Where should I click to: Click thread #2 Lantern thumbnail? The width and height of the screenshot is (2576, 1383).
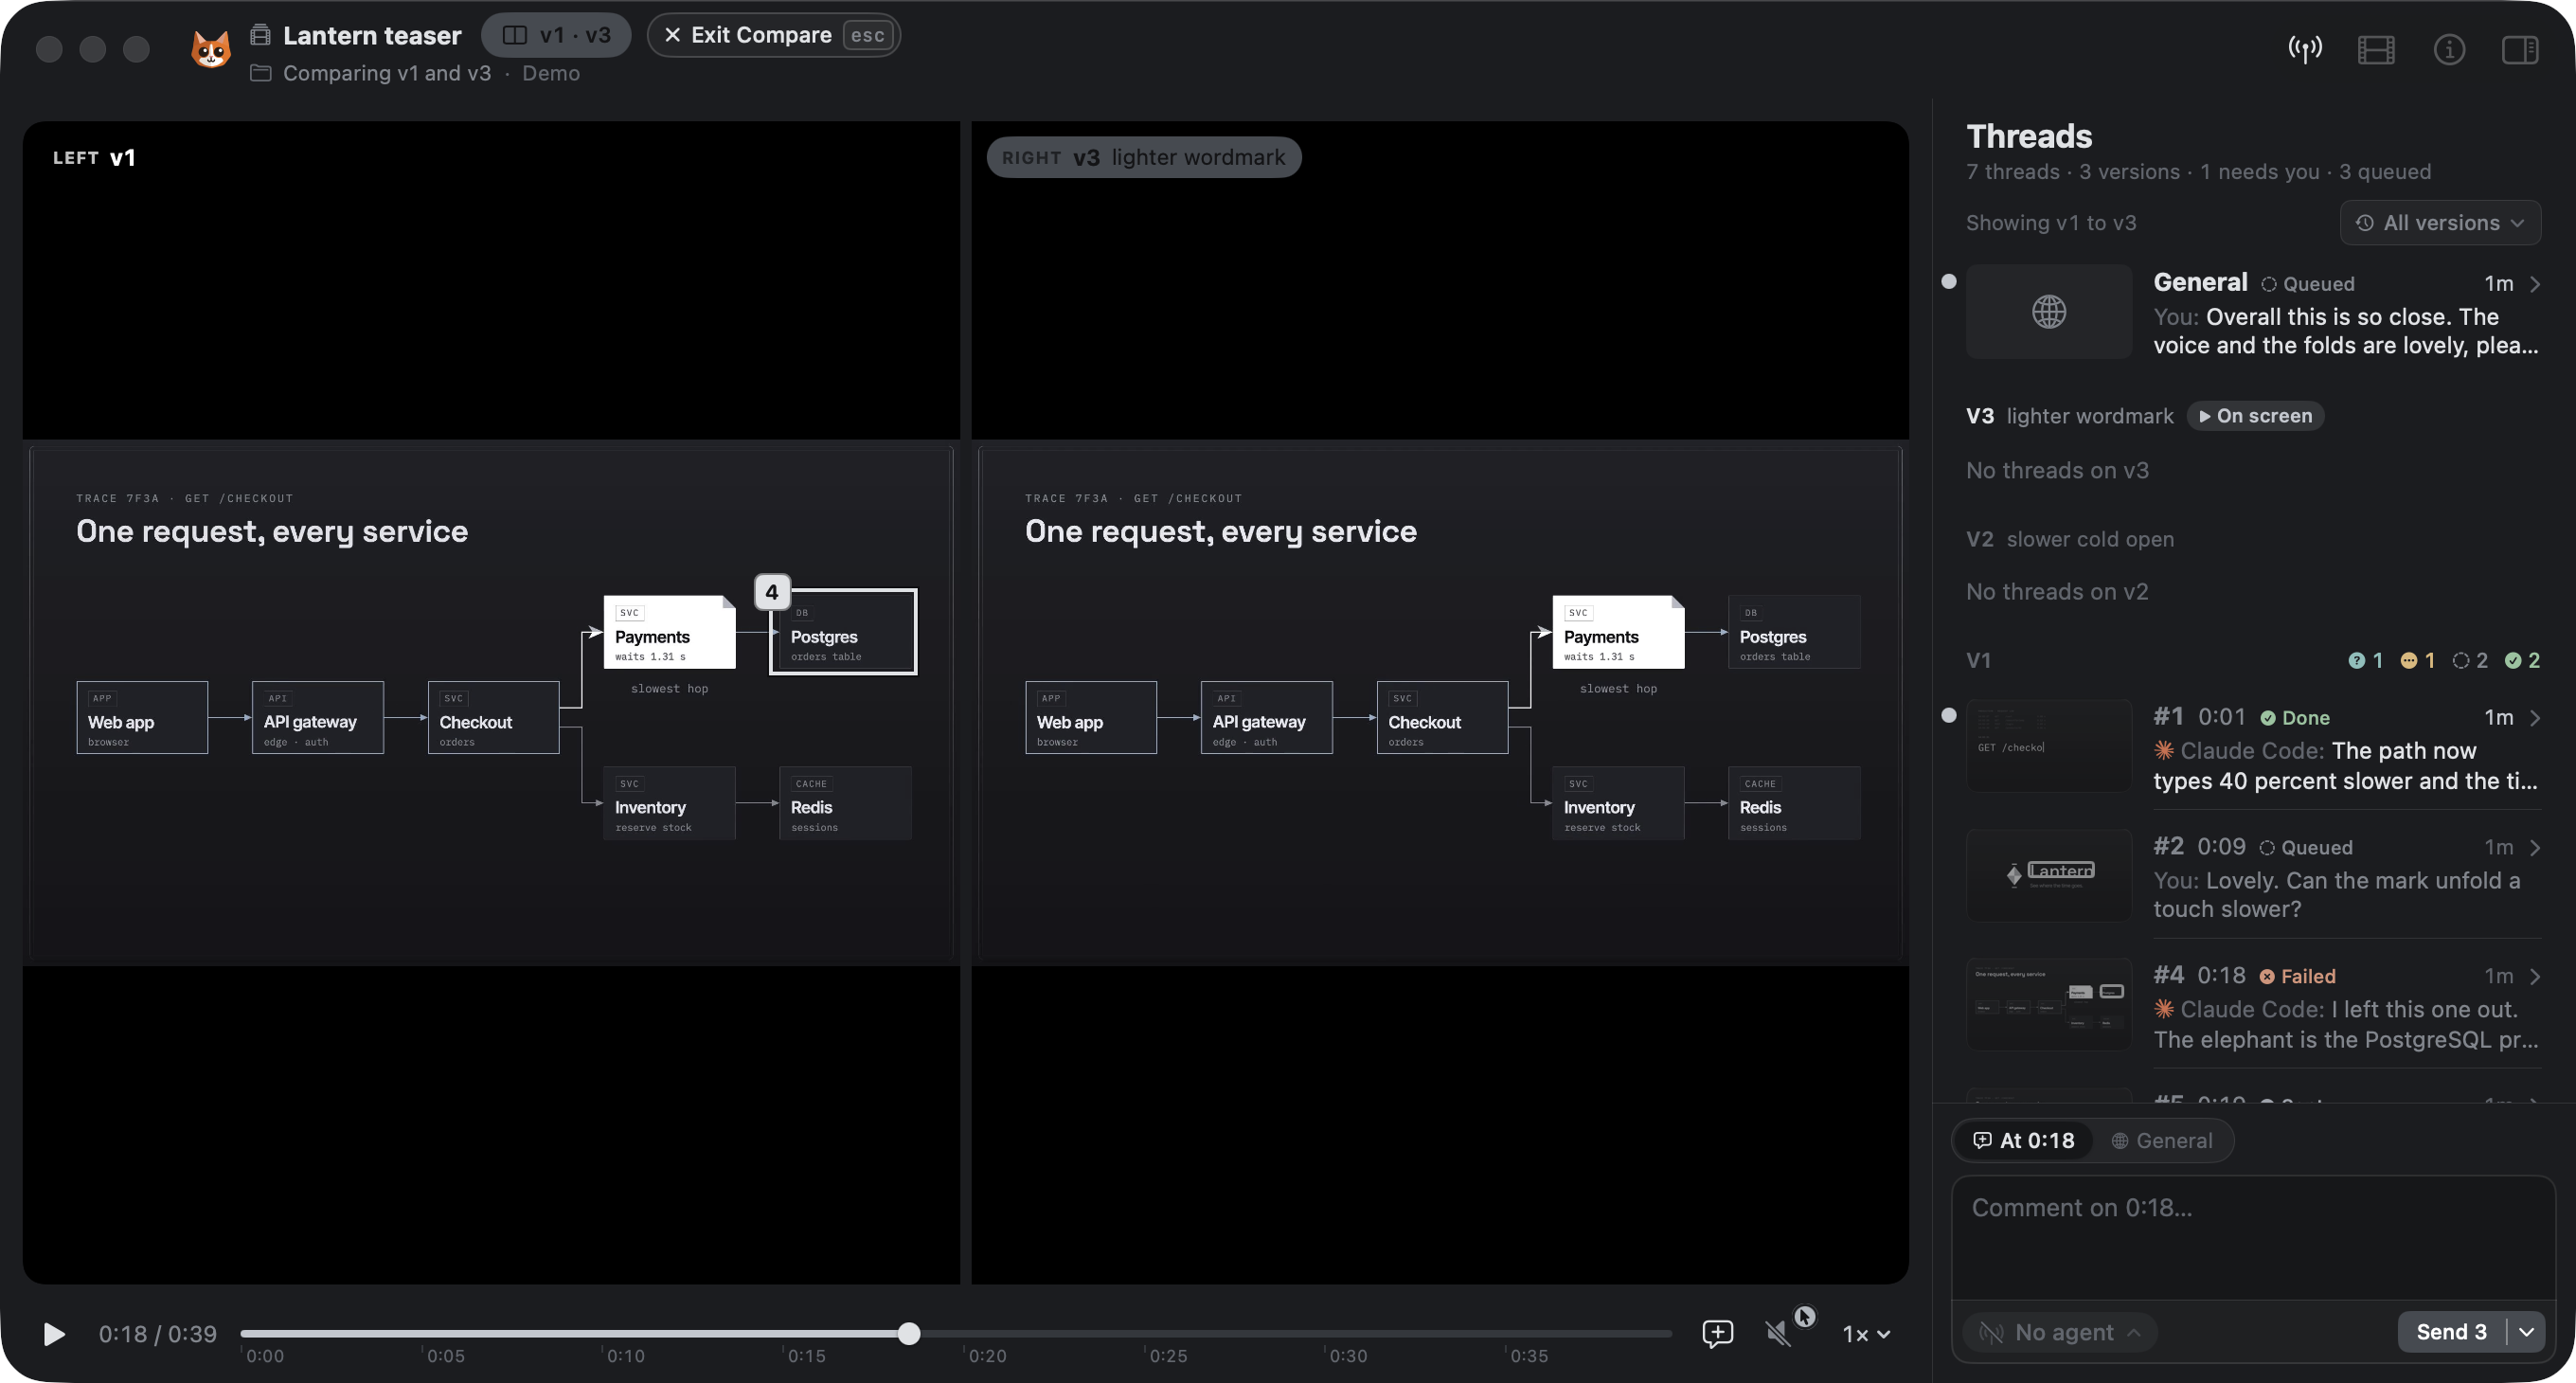point(2048,875)
